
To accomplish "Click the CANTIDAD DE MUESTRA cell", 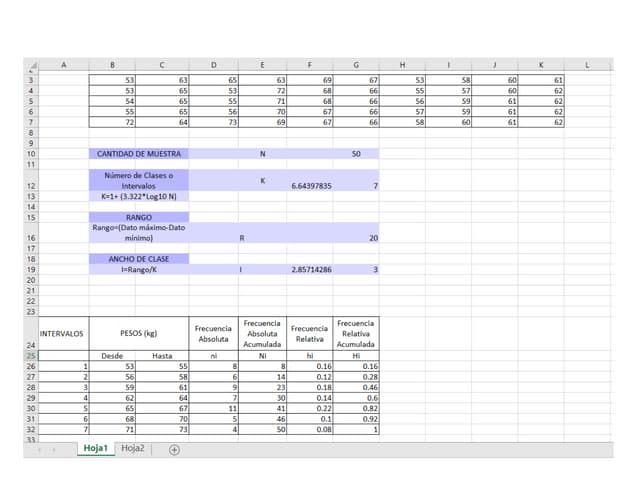I will 138,154.
